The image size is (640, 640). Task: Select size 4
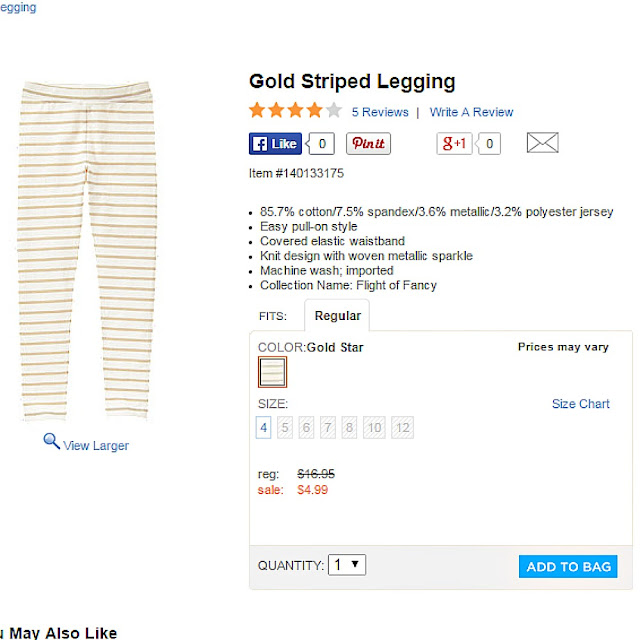pos(264,428)
